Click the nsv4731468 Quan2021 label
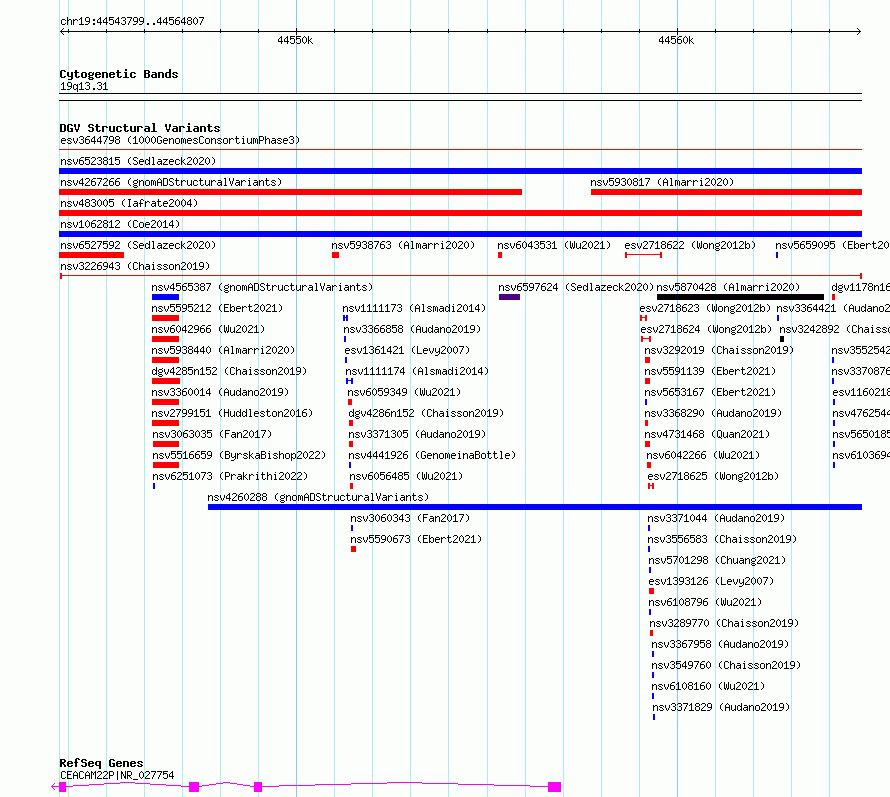This screenshot has width=890, height=797. 707,434
